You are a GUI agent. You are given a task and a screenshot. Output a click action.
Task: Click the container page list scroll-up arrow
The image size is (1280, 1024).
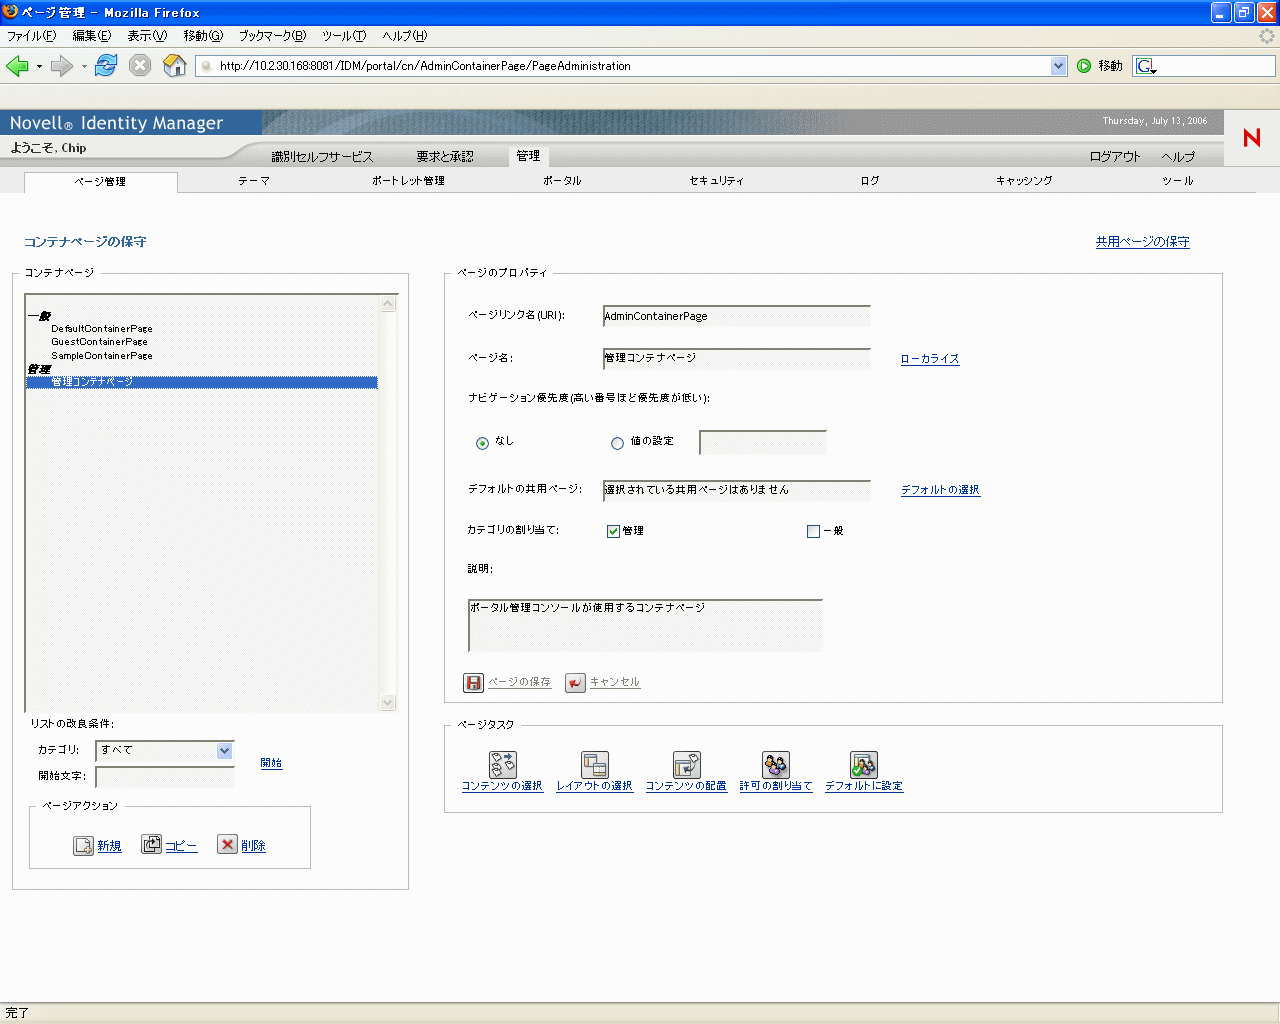[388, 304]
